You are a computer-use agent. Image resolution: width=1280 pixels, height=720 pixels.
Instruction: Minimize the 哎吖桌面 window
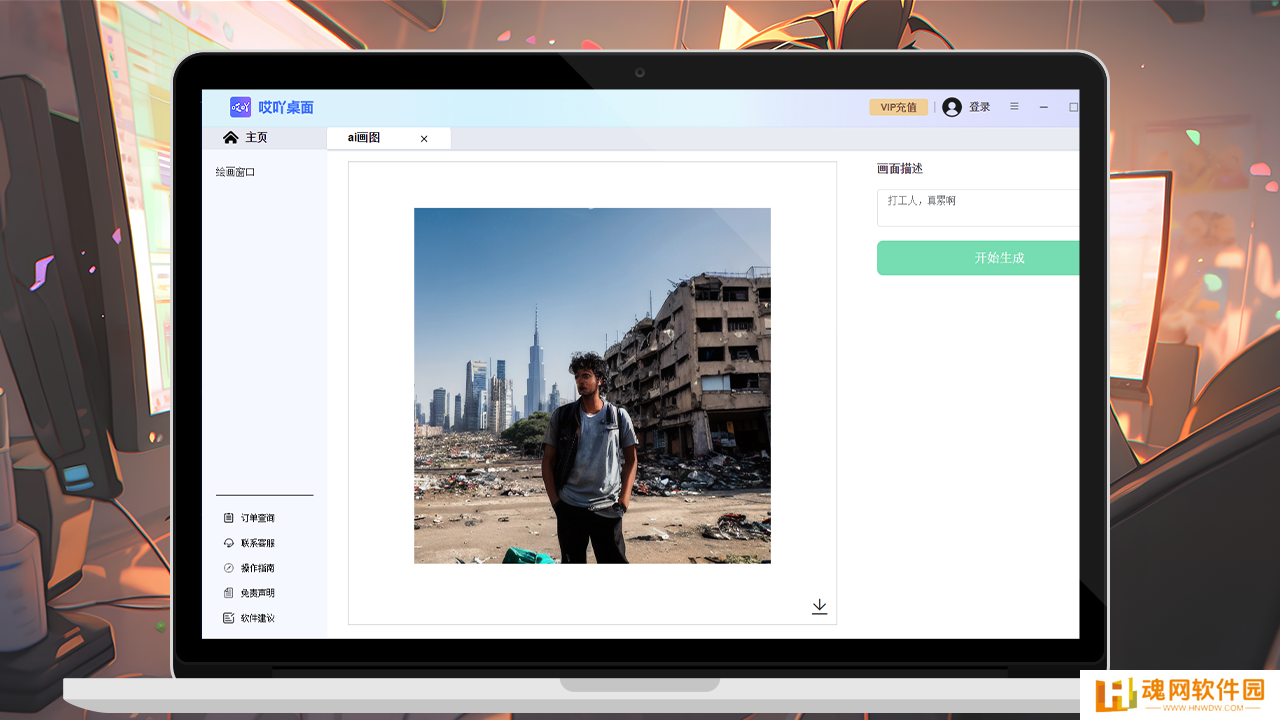pos(1043,107)
